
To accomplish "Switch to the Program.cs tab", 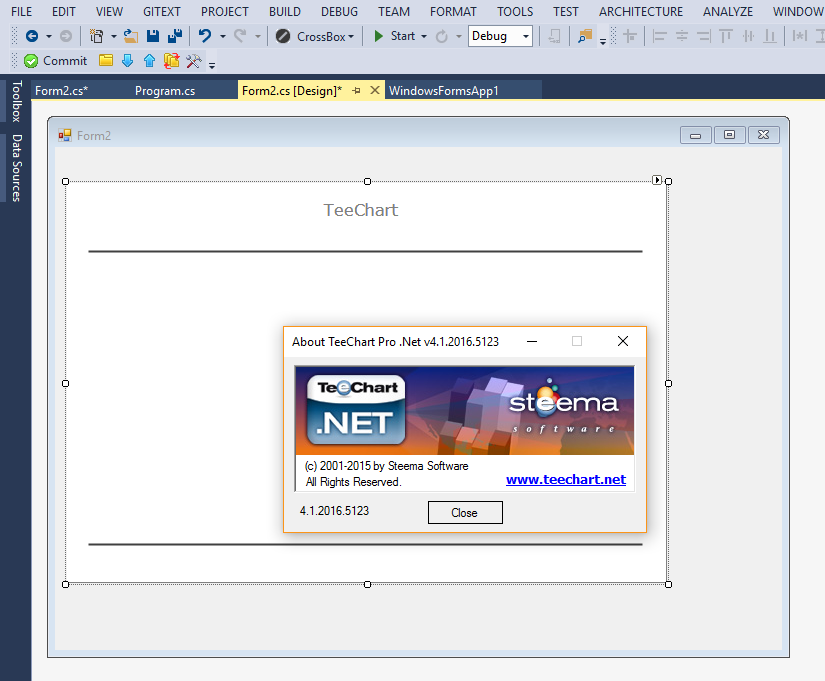I will click(x=165, y=91).
